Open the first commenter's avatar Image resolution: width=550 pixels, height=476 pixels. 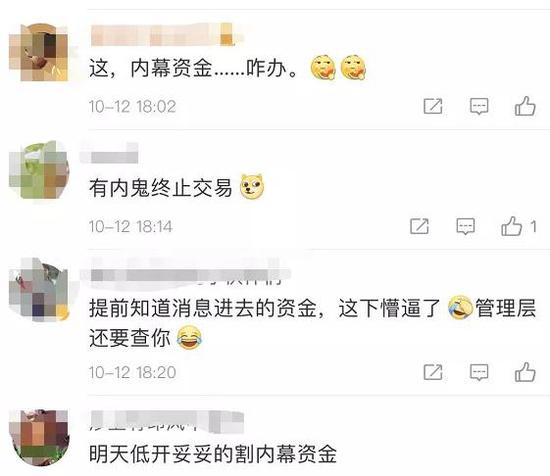tap(39, 52)
